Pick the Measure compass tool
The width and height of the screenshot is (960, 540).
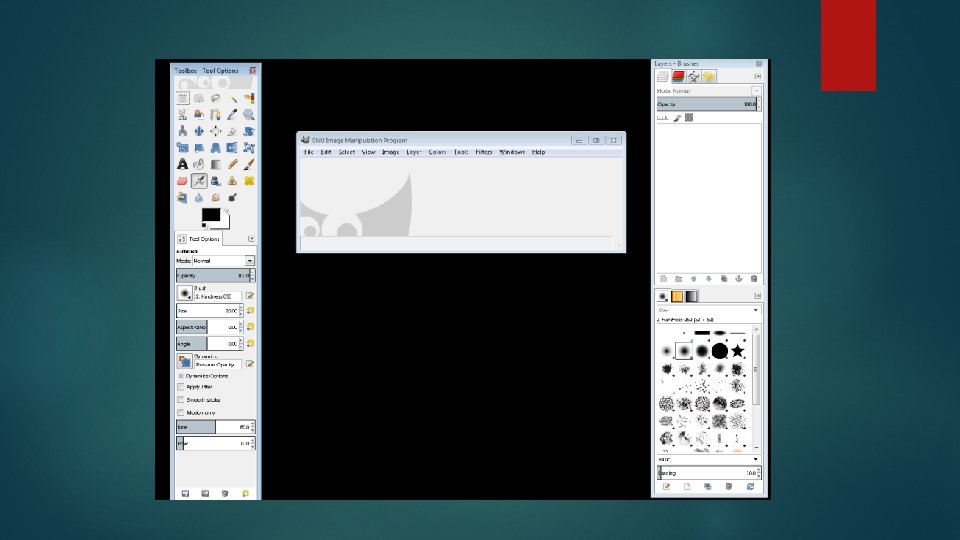(x=182, y=131)
